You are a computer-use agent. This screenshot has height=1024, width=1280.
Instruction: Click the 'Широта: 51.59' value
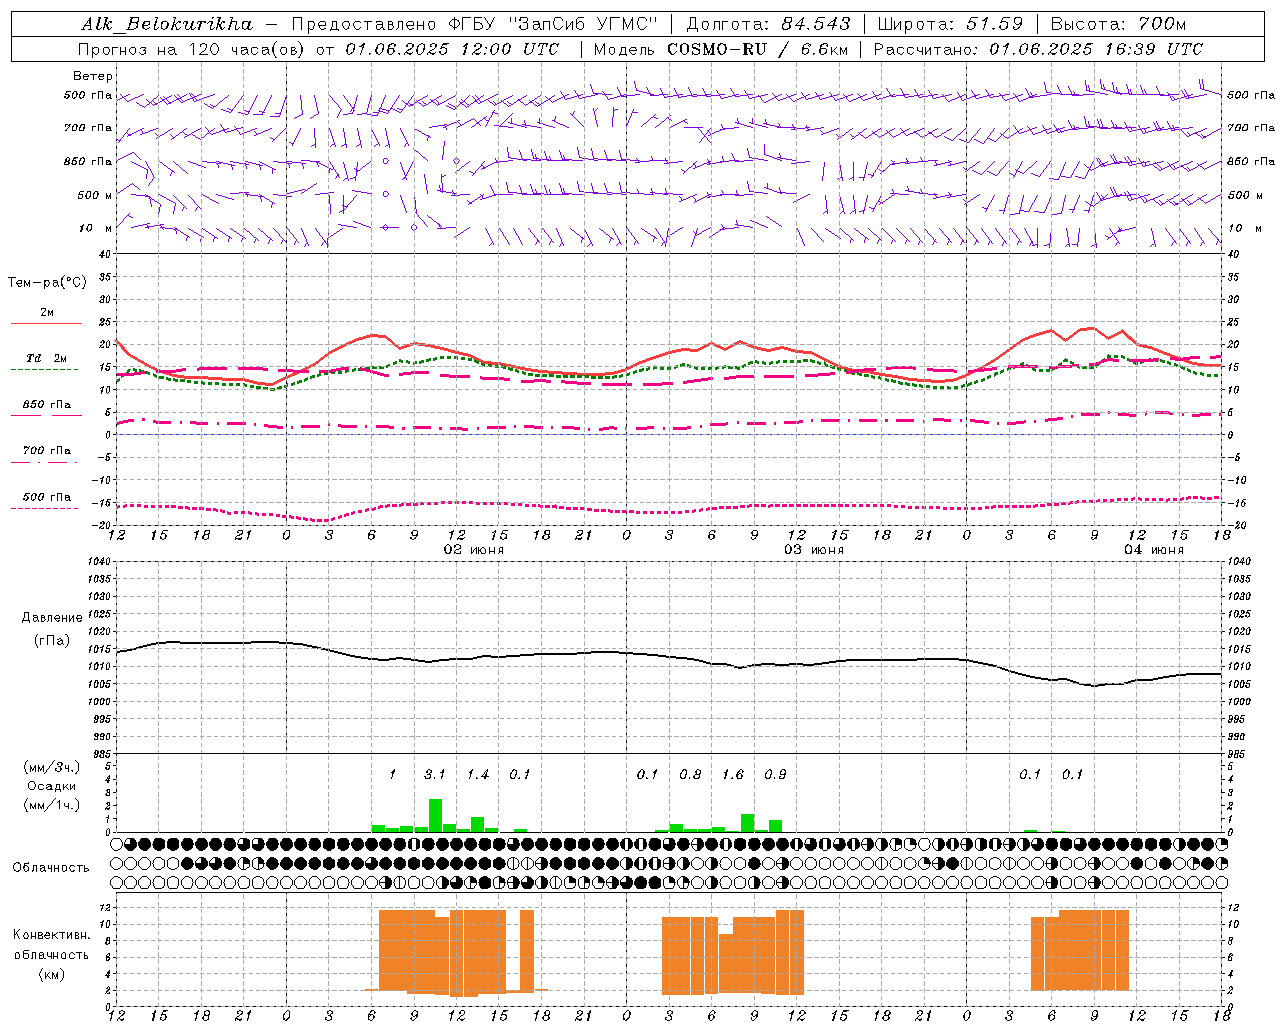point(950,24)
